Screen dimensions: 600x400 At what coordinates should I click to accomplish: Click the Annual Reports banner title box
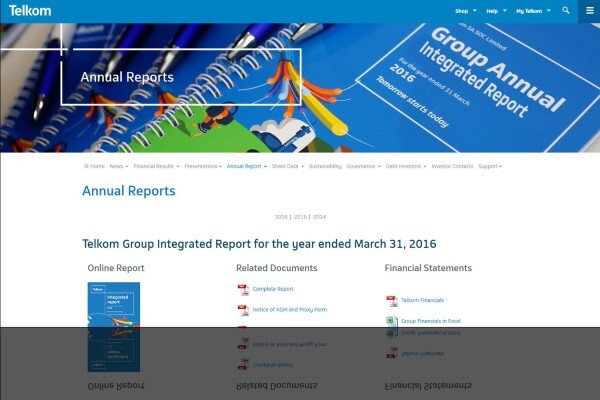[181, 77]
